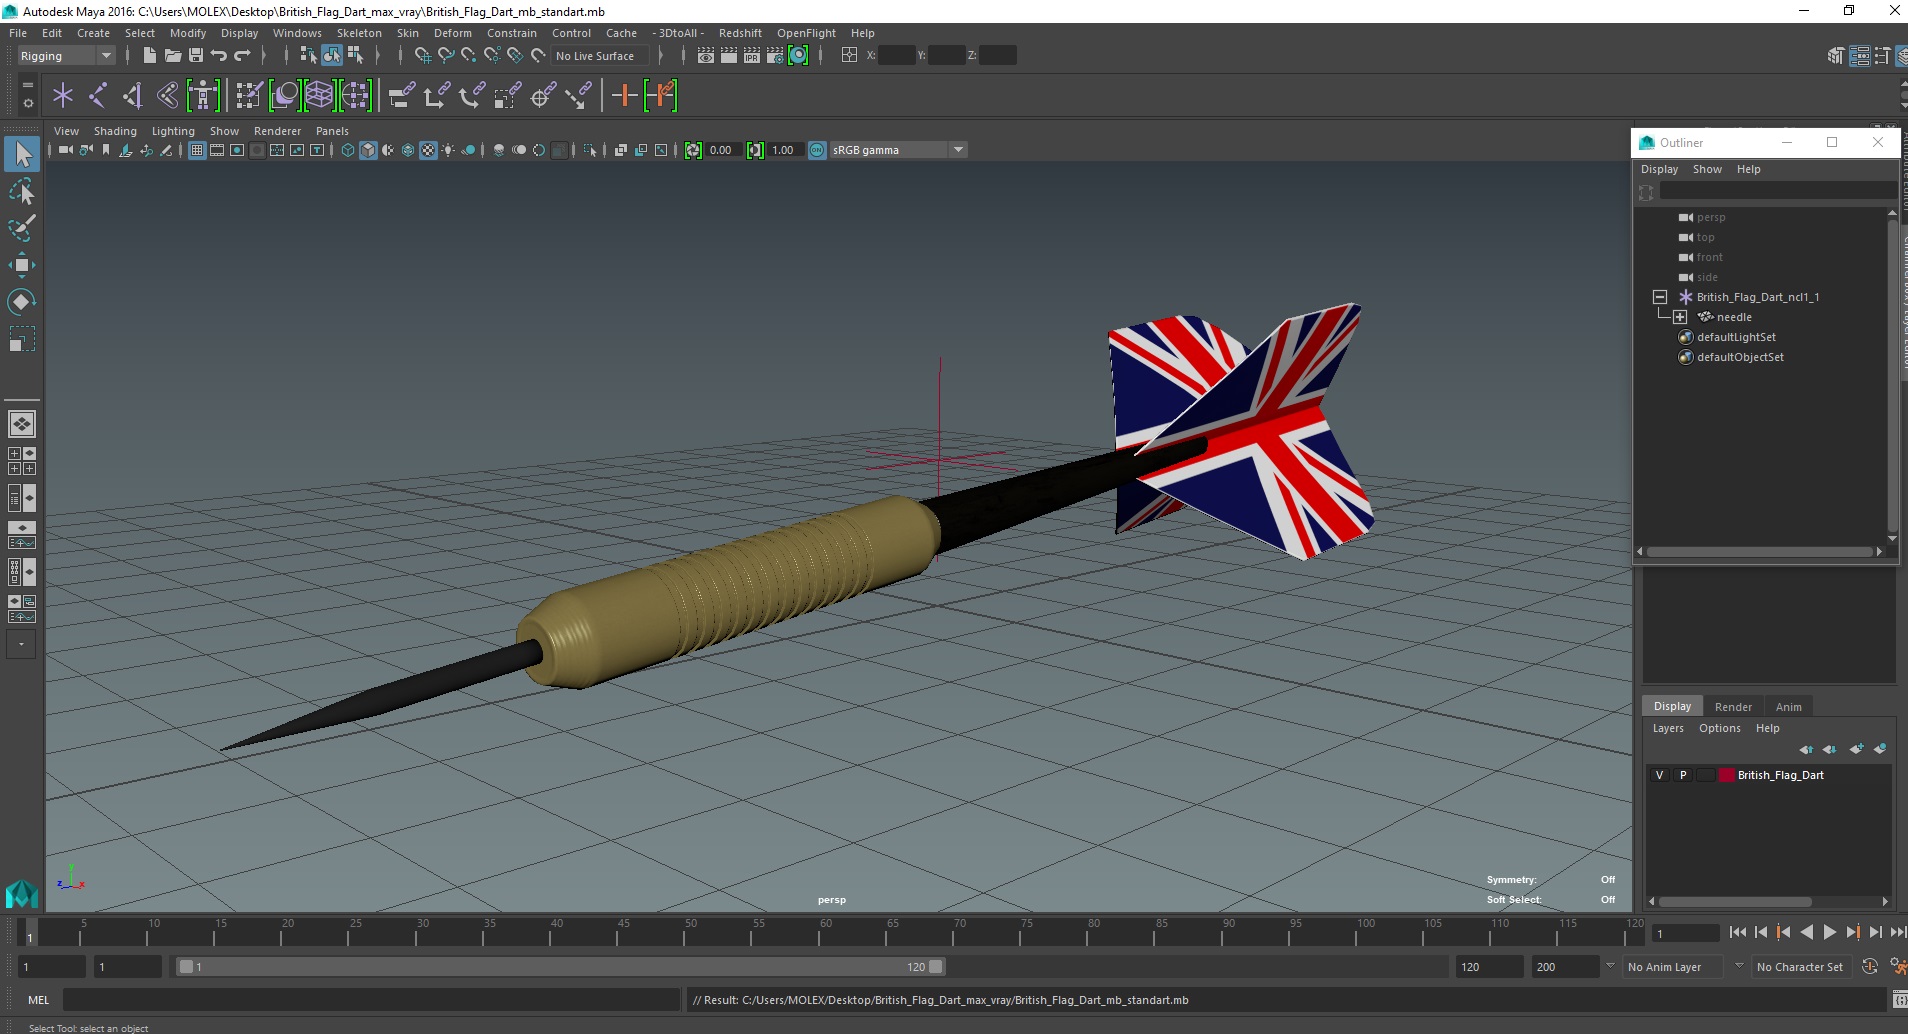Click the British_Flag_Dart layer color swatch

(x=1726, y=775)
